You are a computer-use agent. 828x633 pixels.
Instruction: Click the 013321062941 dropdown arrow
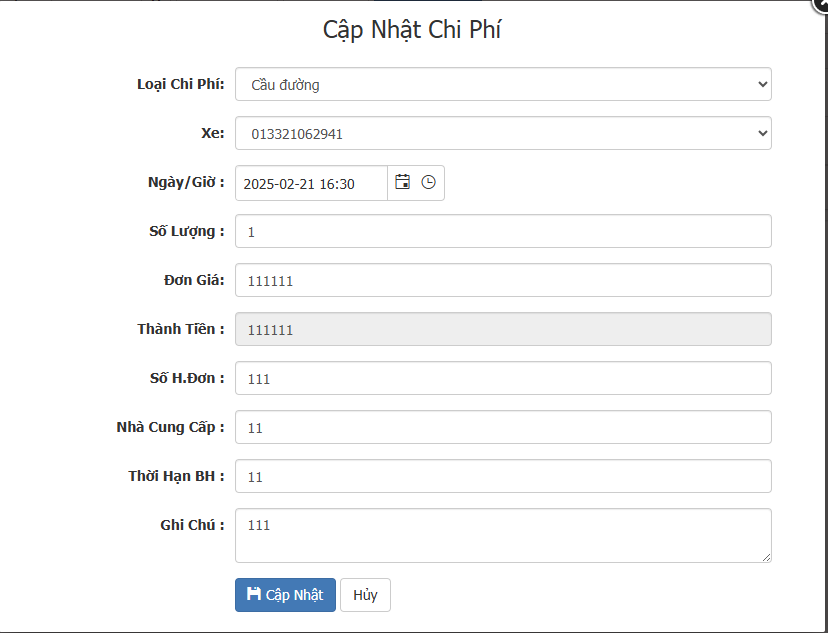(x=762, y=133)
